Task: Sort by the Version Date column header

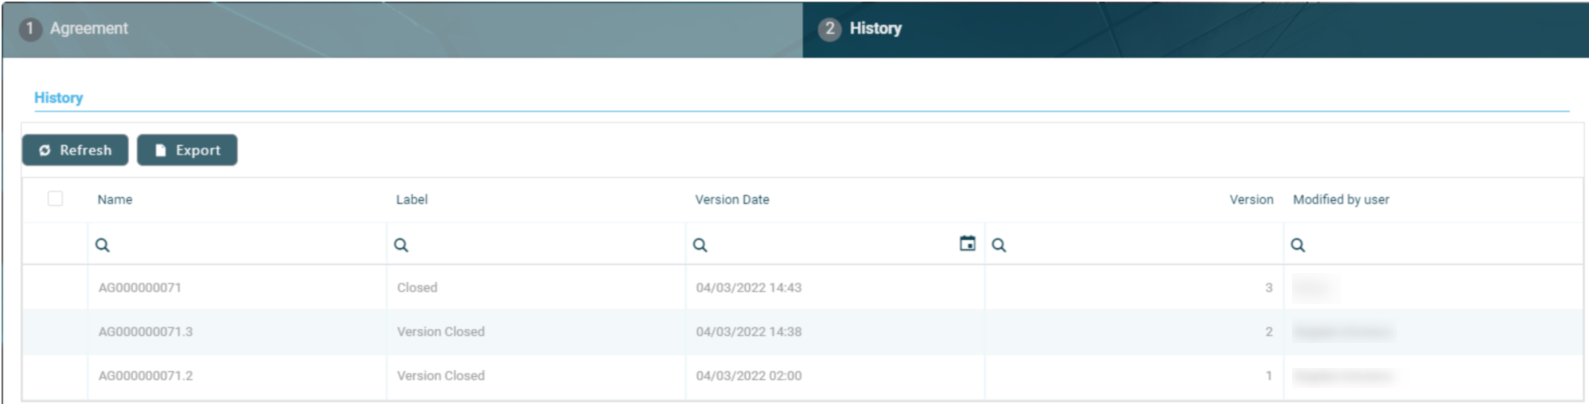Action: point(732,200)
